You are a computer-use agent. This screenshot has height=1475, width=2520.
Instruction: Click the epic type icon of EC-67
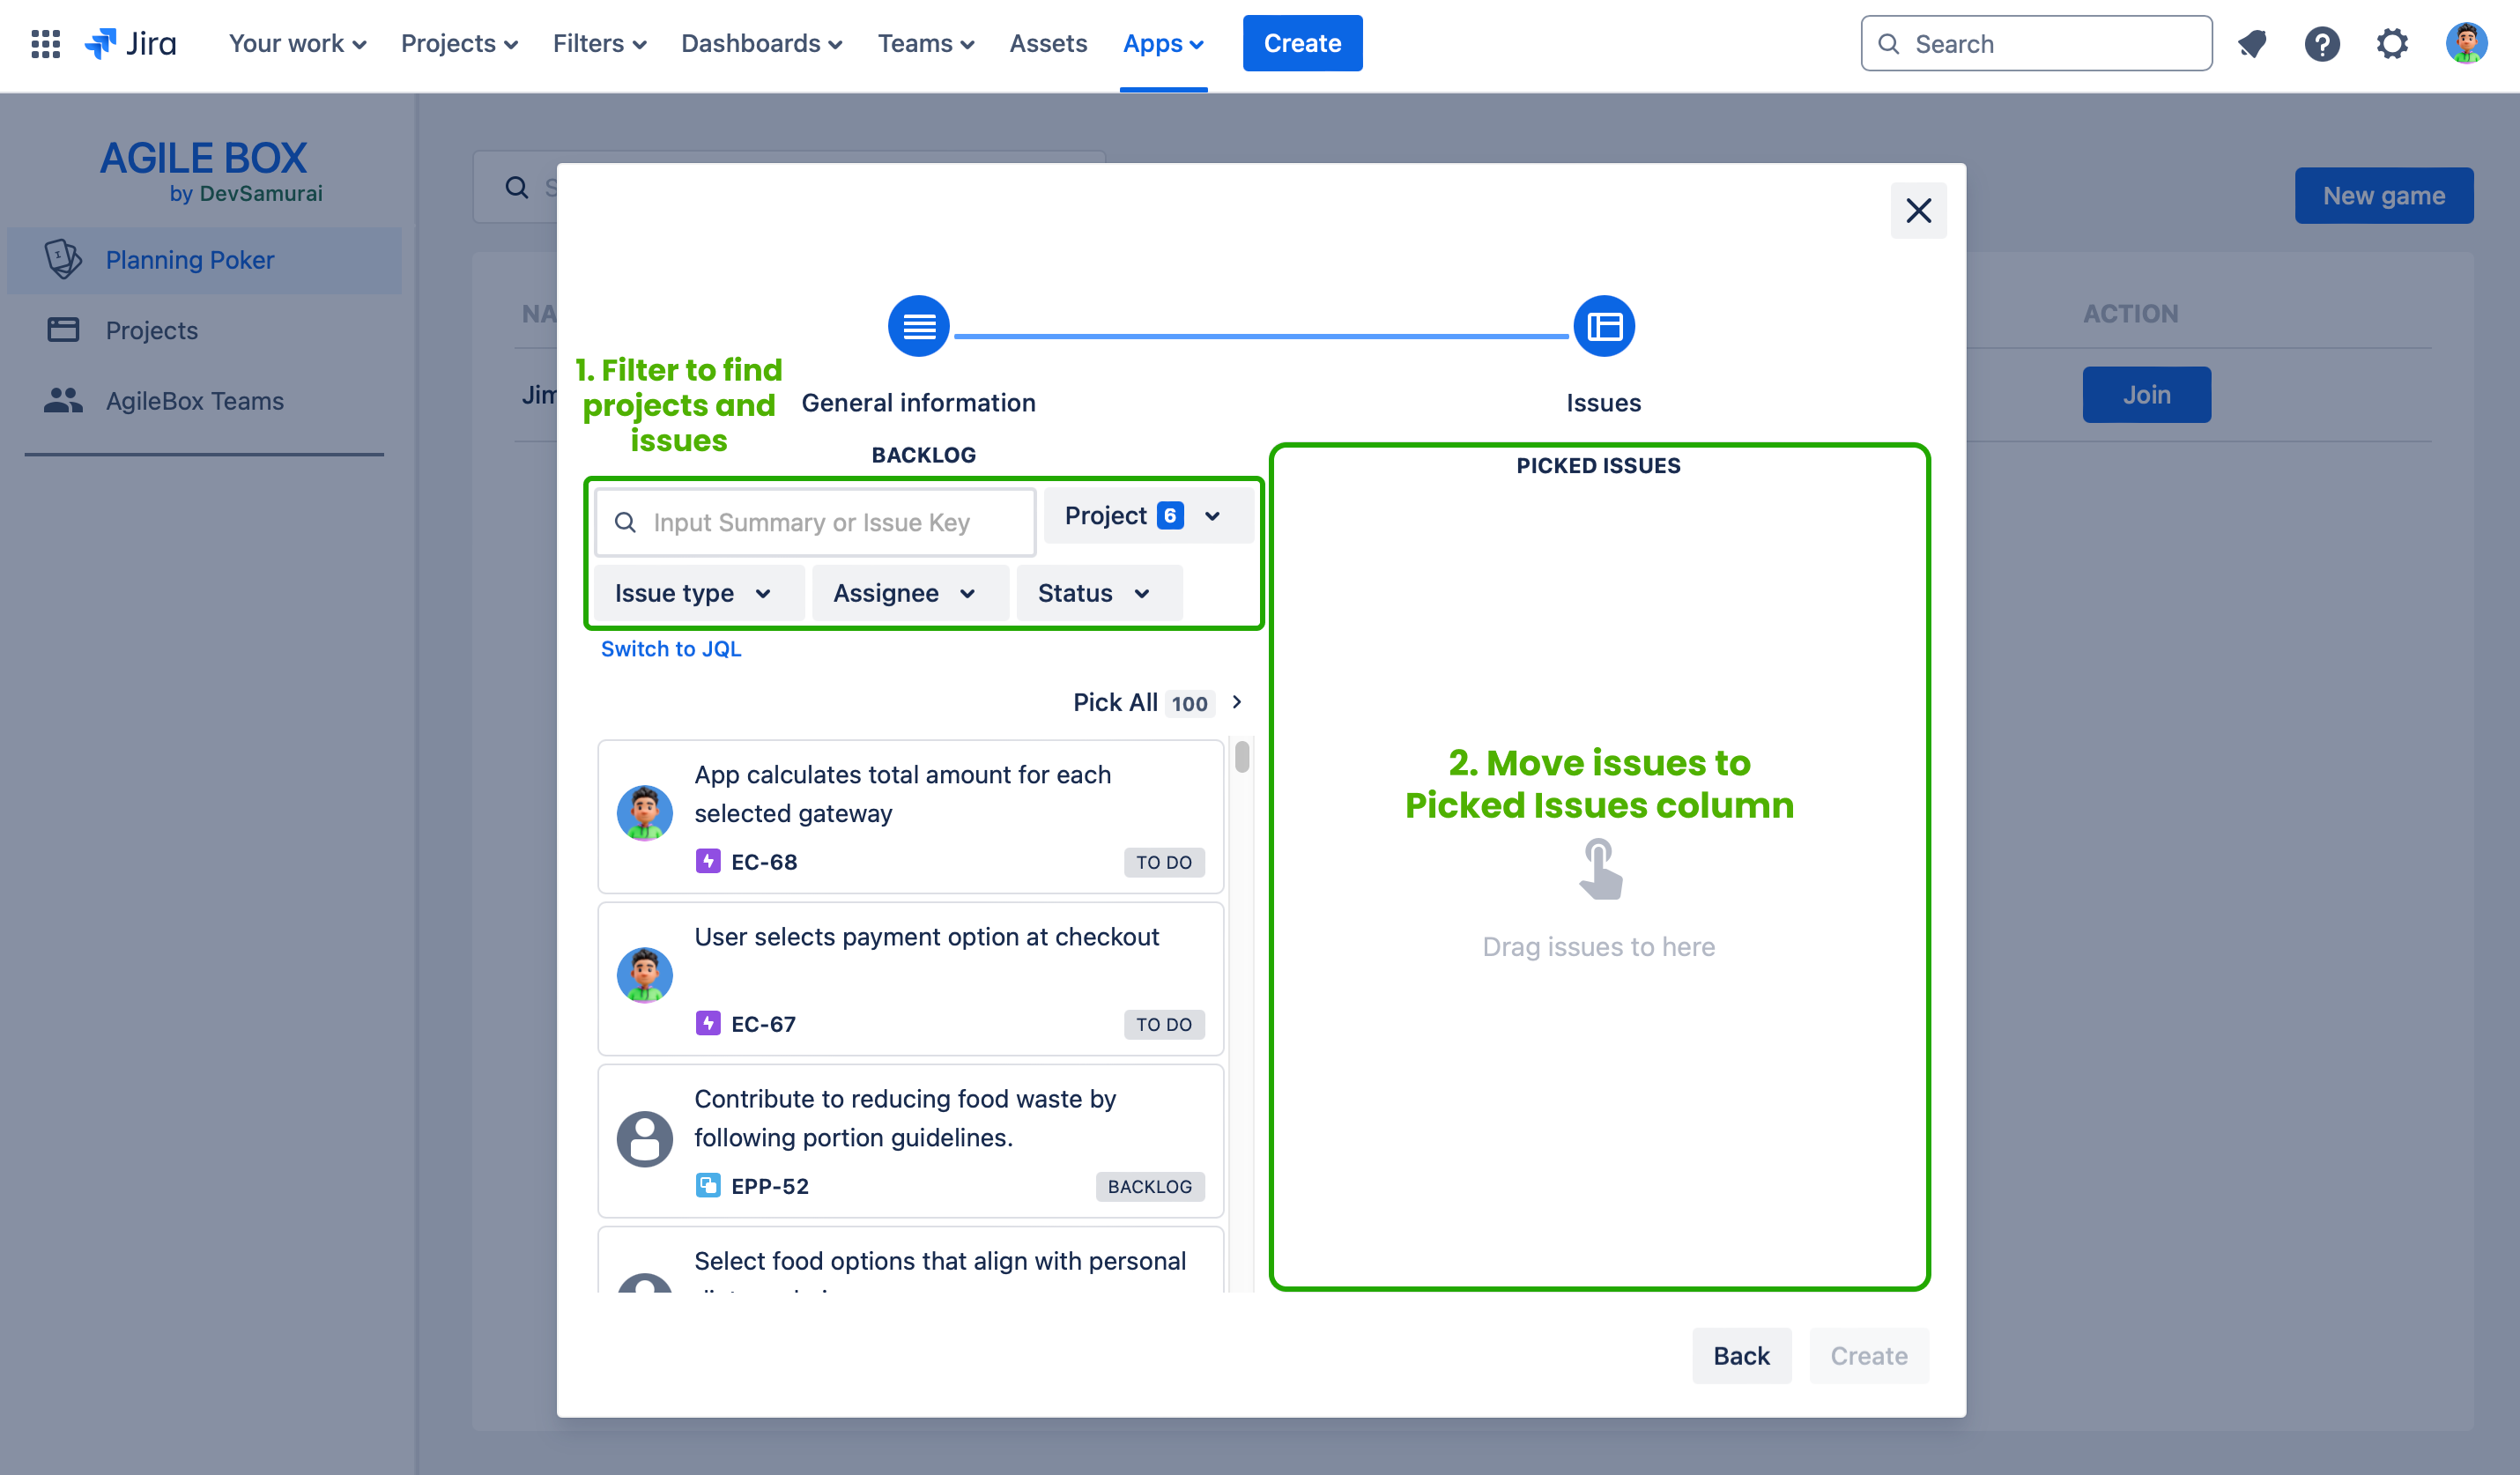click(x=708, y=1023)
